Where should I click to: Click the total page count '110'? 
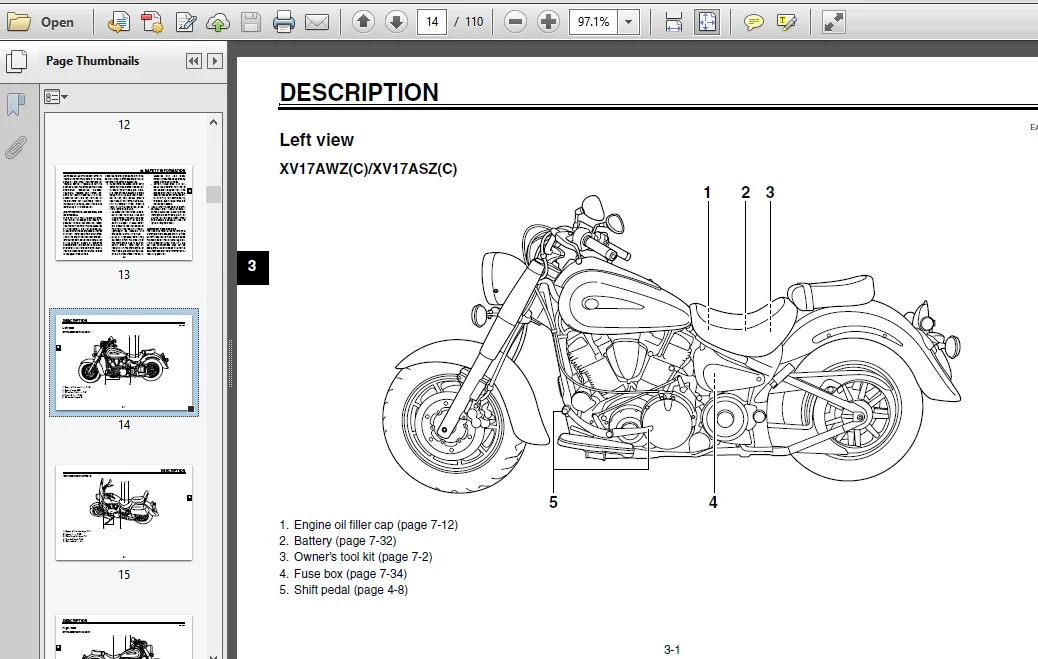pos(474,22)
